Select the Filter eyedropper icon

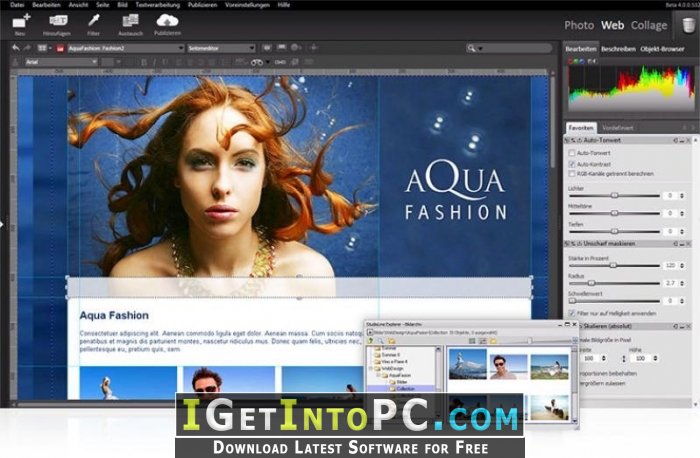coord(93,21)
